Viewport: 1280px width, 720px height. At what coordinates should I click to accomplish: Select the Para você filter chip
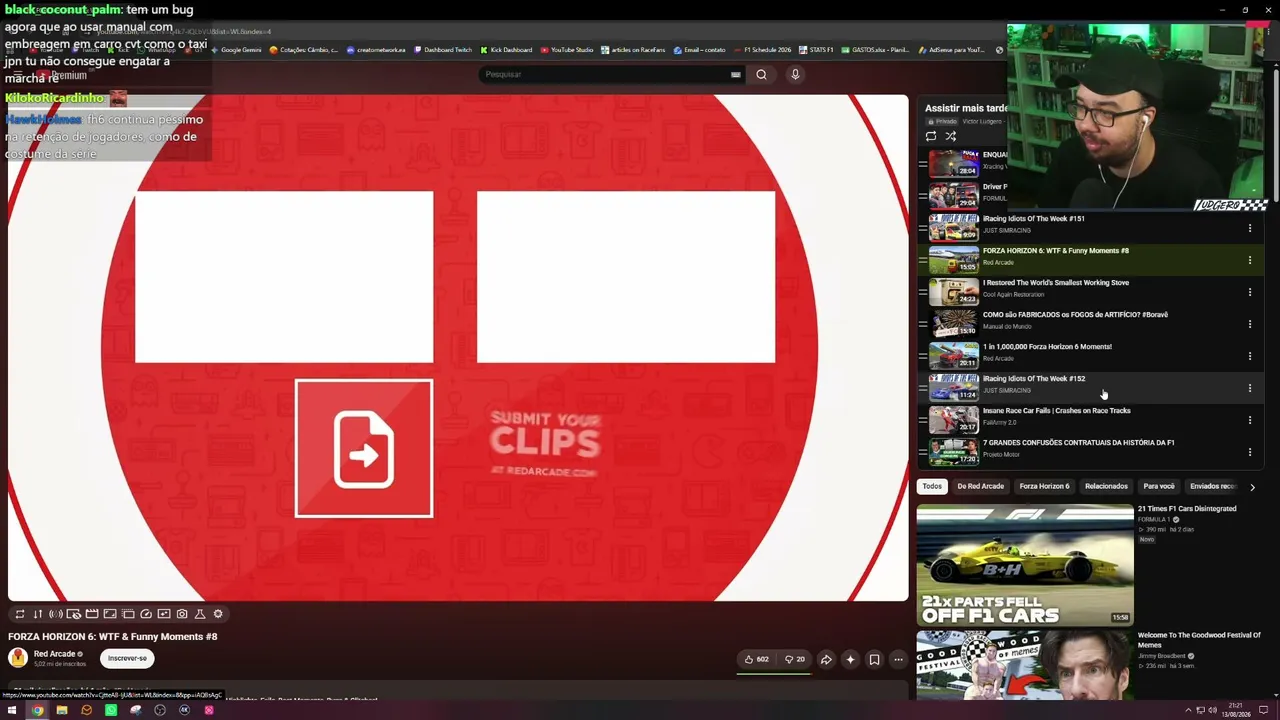(1159, 487)
